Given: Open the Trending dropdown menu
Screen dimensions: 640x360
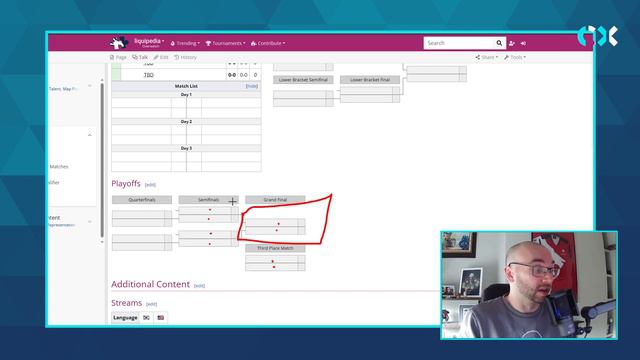Looking at the screenshot, I should click(185, 43).
